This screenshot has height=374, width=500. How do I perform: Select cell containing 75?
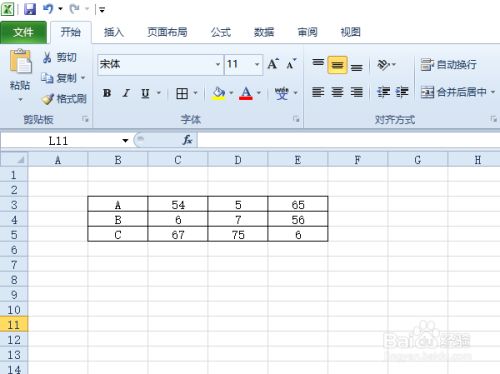pos(238,235)
